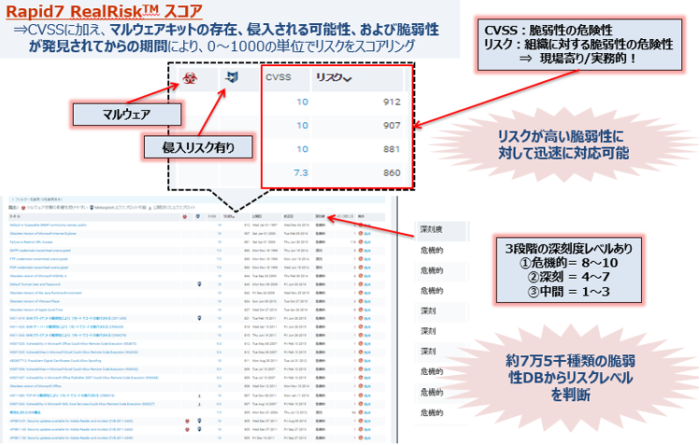Click the malware legend icon above the table

point(23,208)
